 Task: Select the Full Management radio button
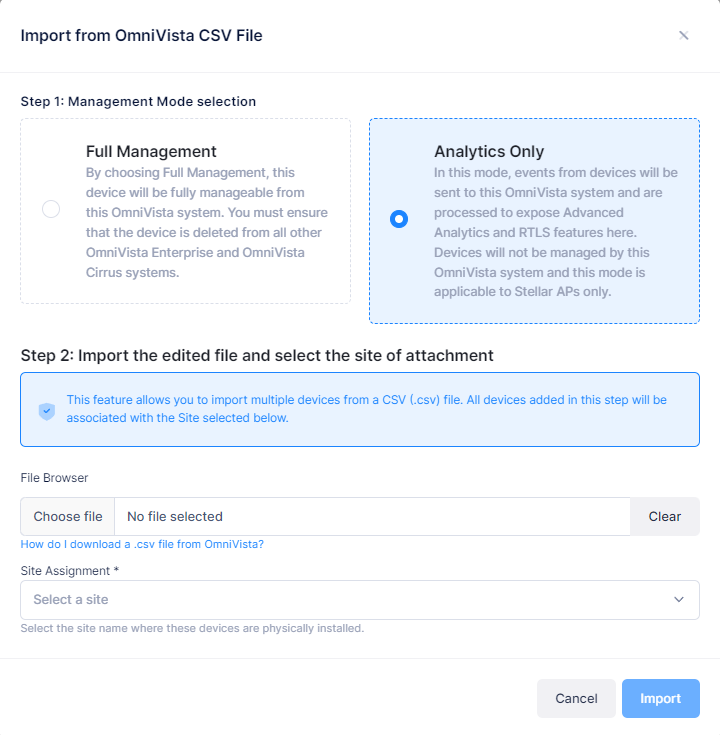point(51,209)
